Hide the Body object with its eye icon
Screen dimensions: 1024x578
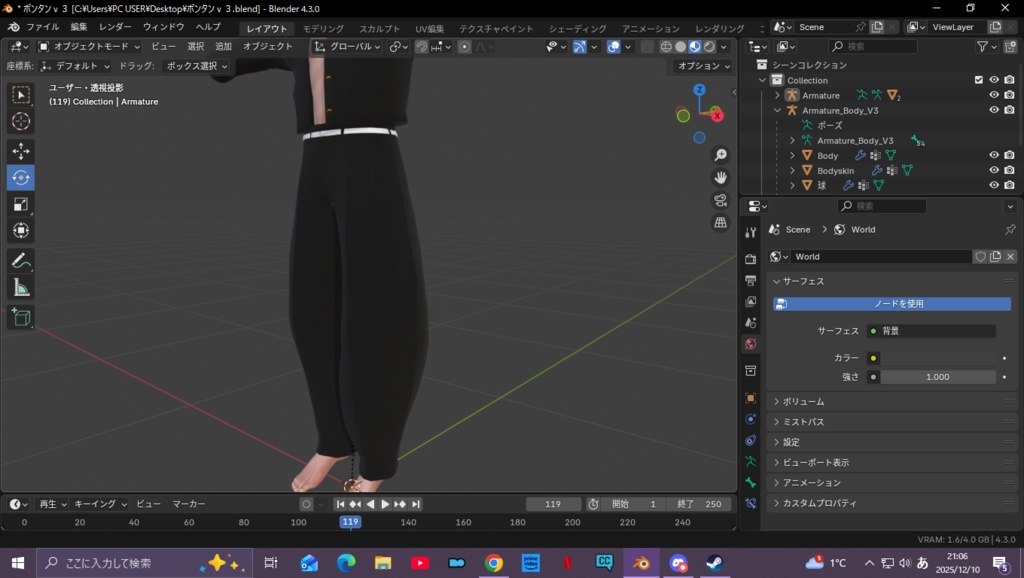[x=994, y=155]
